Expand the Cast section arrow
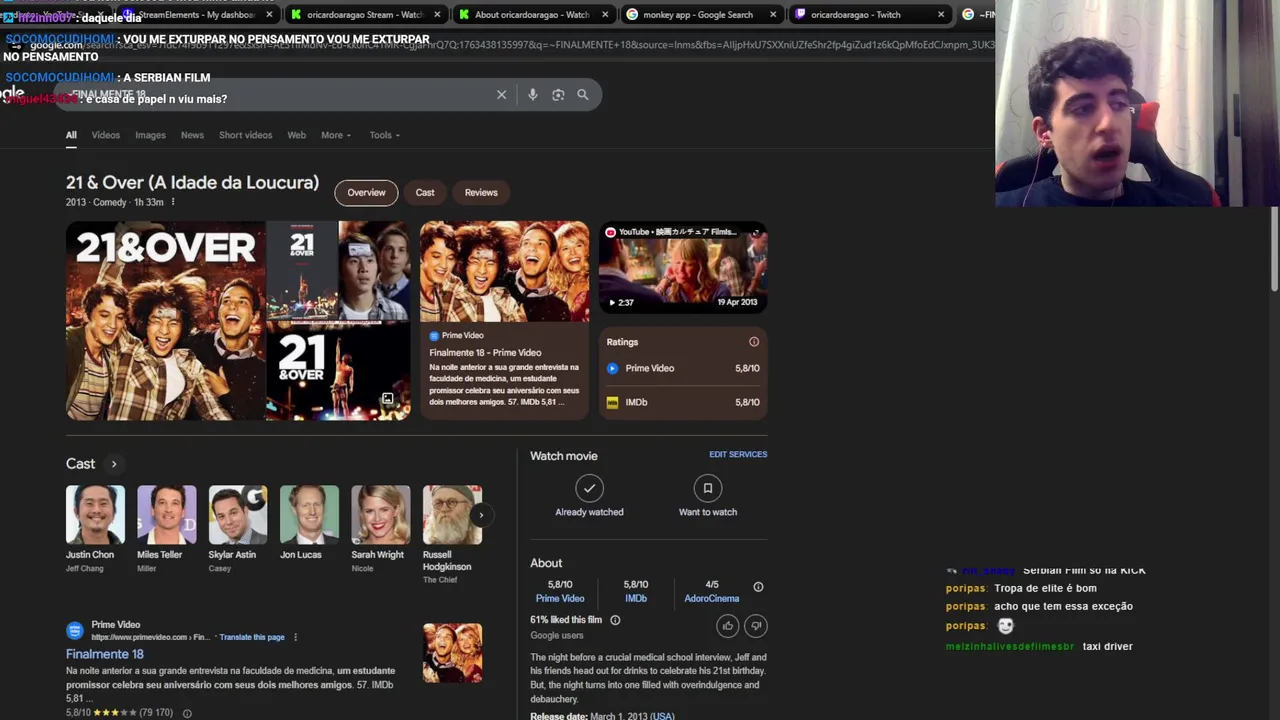The width and height of the screenshot is (1280, 720). [x=113, y=464]
